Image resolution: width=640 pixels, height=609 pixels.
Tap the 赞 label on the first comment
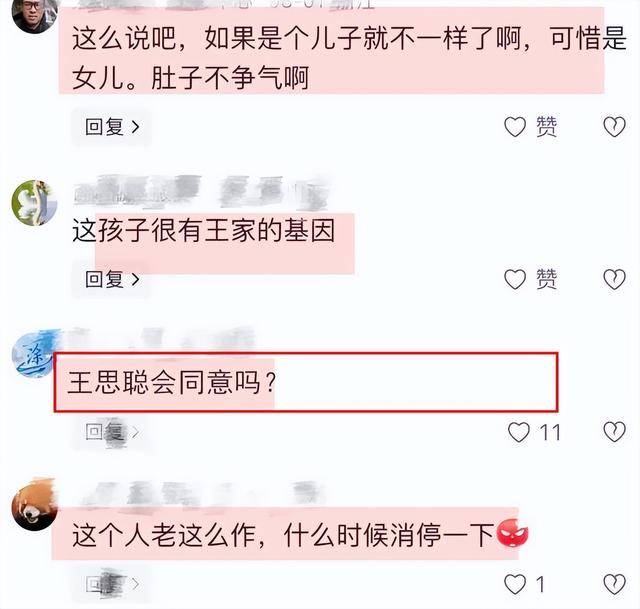pos(546,127)
